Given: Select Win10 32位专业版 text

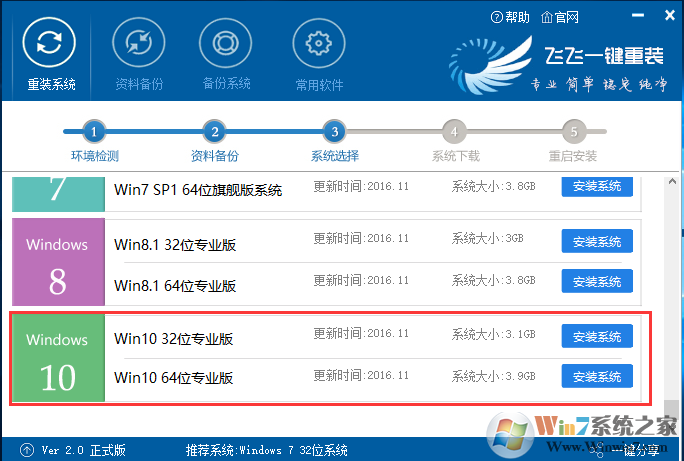Looking at the screenshot, I should [173, 338].
